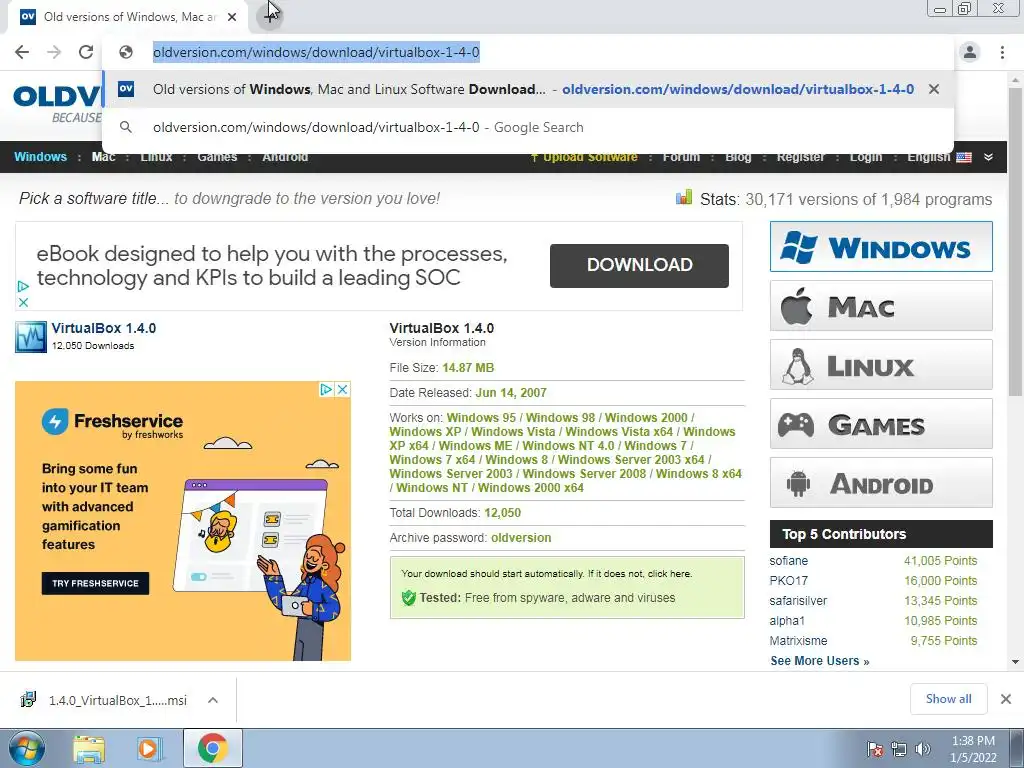
Task: Open contributor PKO17's profile
Action: pyautogui.click(x=788, y=581)
